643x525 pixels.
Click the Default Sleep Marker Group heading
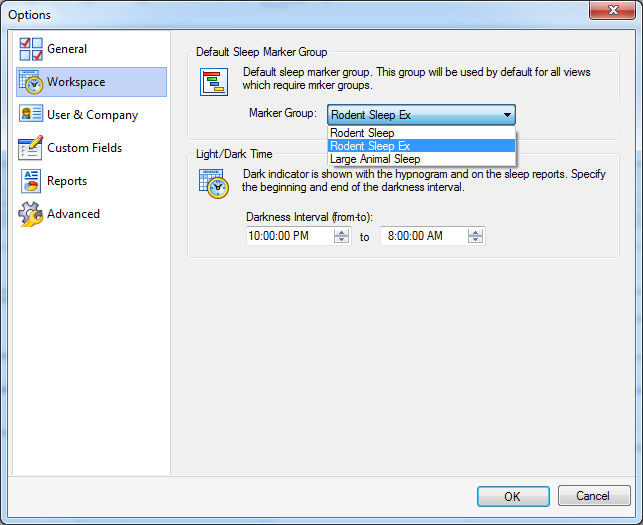click(x=262, y=52)
